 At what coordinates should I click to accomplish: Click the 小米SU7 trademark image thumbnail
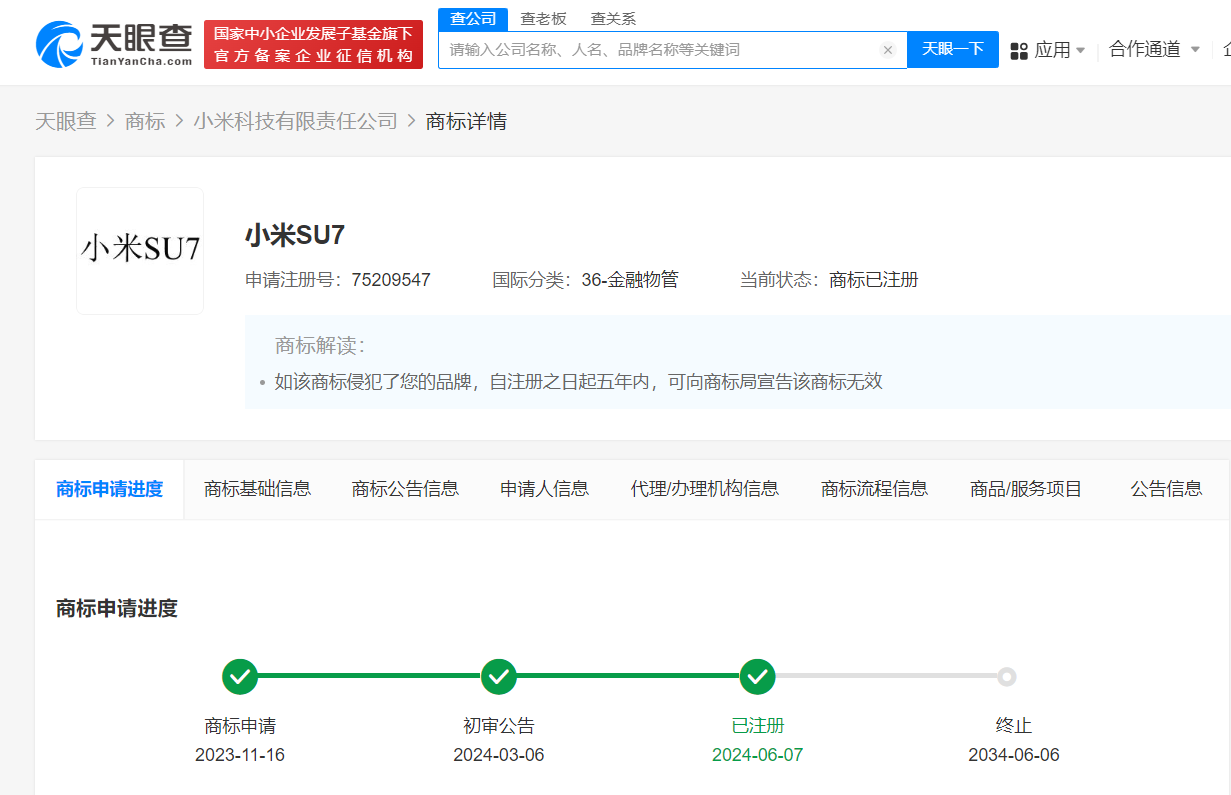click(139, 250)
